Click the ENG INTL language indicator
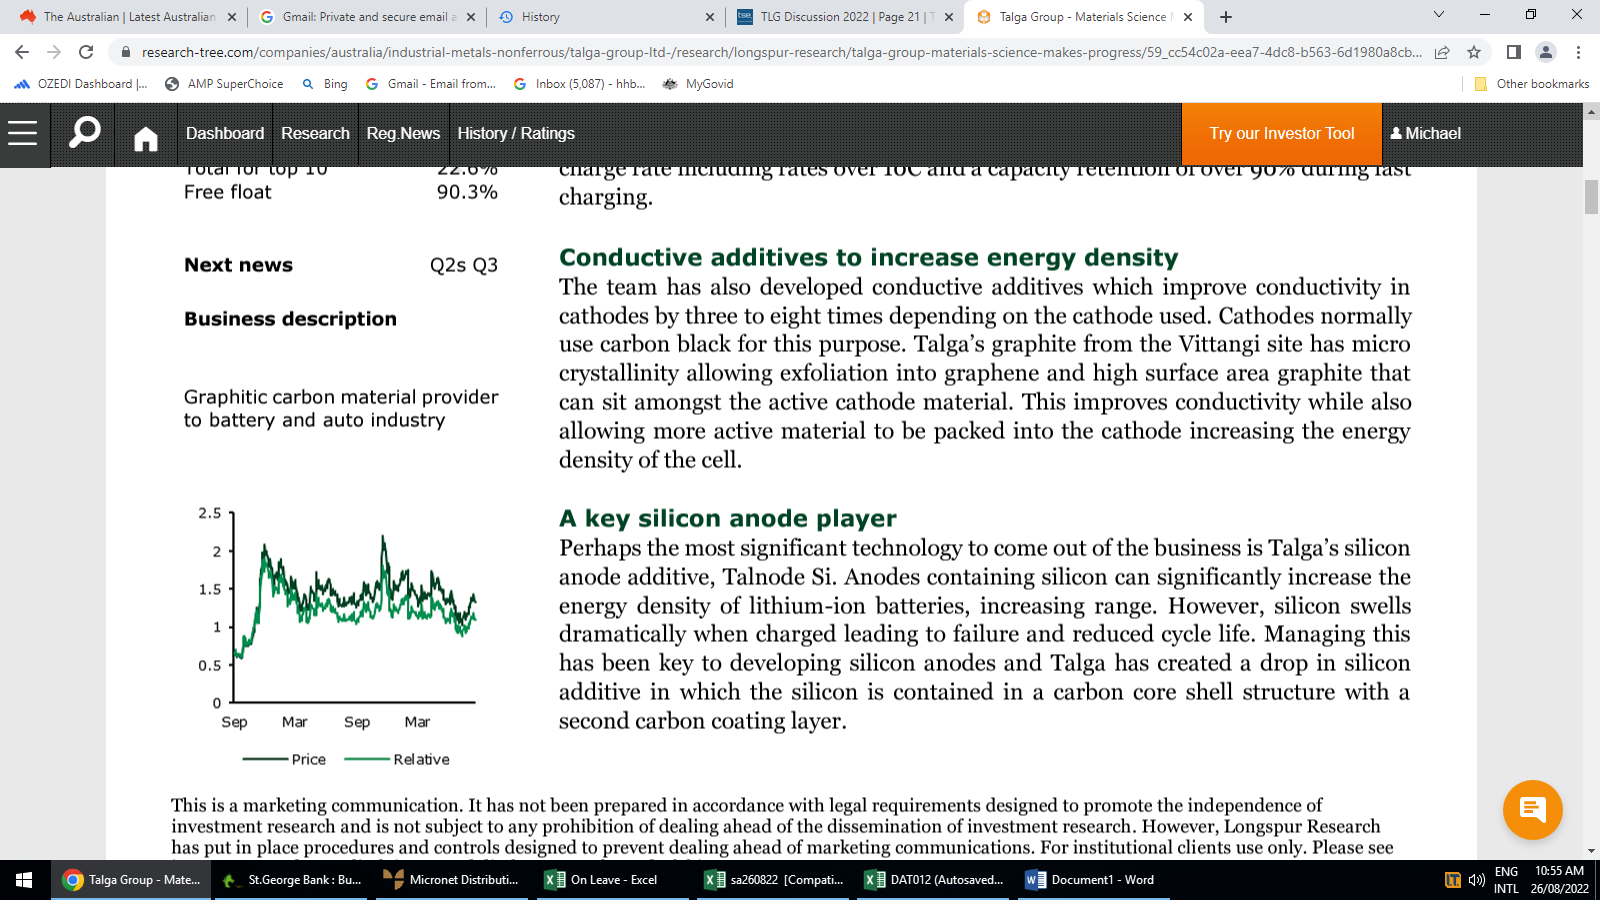This screenshot has width=1600, height=900. (1506, 880)
